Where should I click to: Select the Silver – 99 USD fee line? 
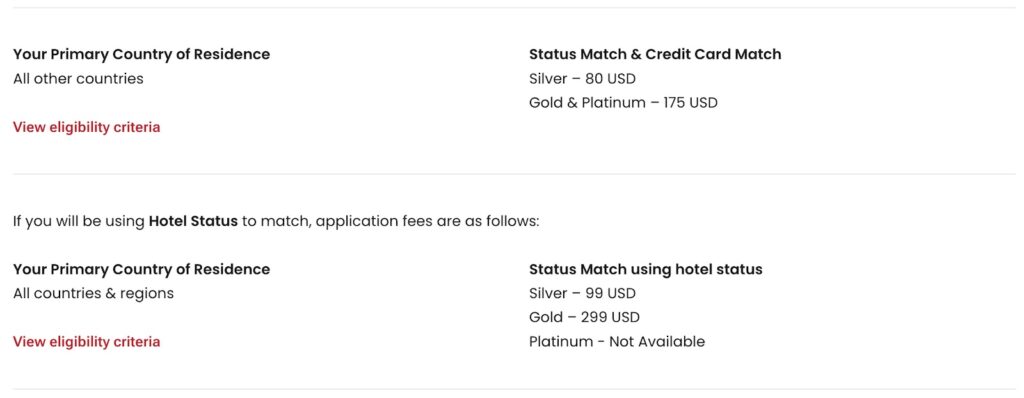tap(582, 293)
